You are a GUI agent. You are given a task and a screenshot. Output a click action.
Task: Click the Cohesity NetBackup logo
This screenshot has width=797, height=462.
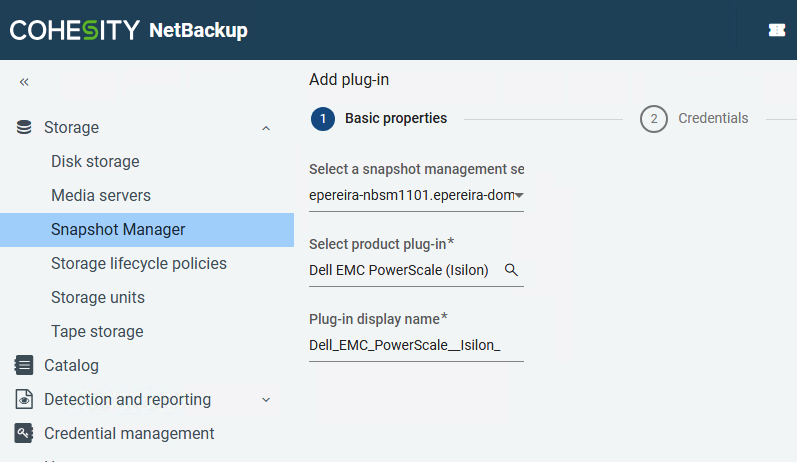[128, 30]
